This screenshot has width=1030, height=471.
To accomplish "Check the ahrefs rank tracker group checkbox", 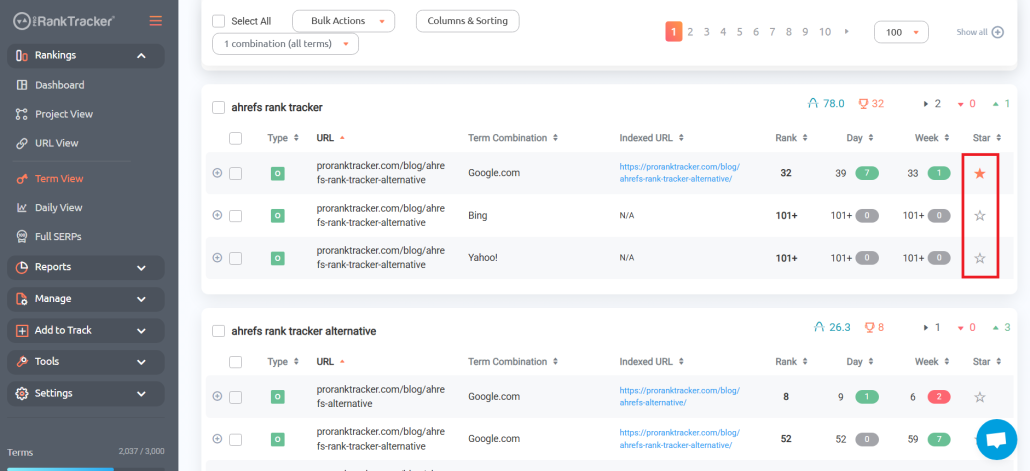I will click(x=219, y=107).
